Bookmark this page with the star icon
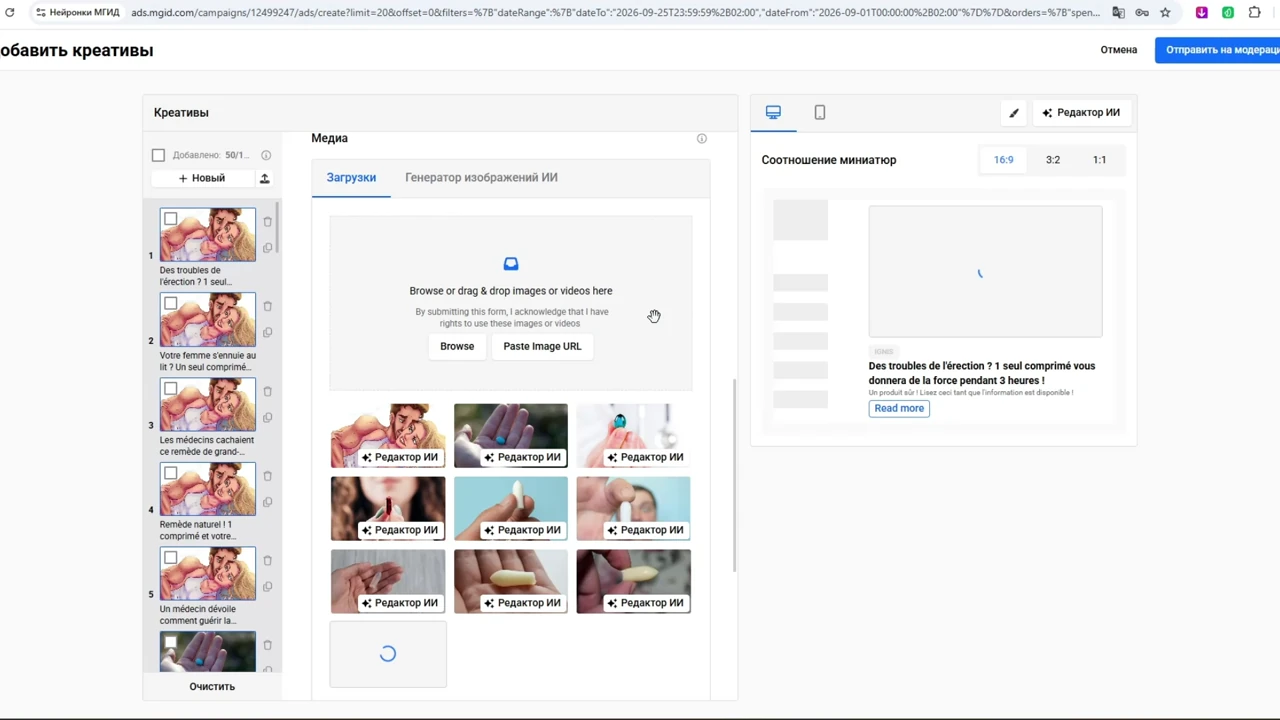 (x=1165, y=13)
